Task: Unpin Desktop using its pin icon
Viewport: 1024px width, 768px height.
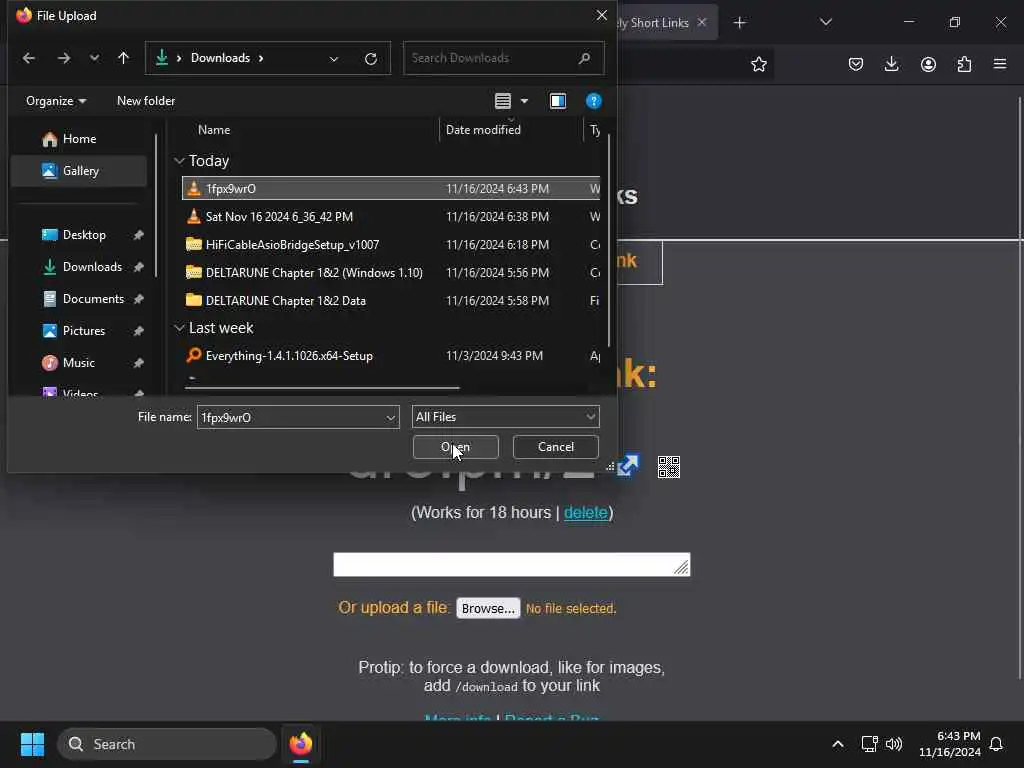Action: tap(138, 235)
